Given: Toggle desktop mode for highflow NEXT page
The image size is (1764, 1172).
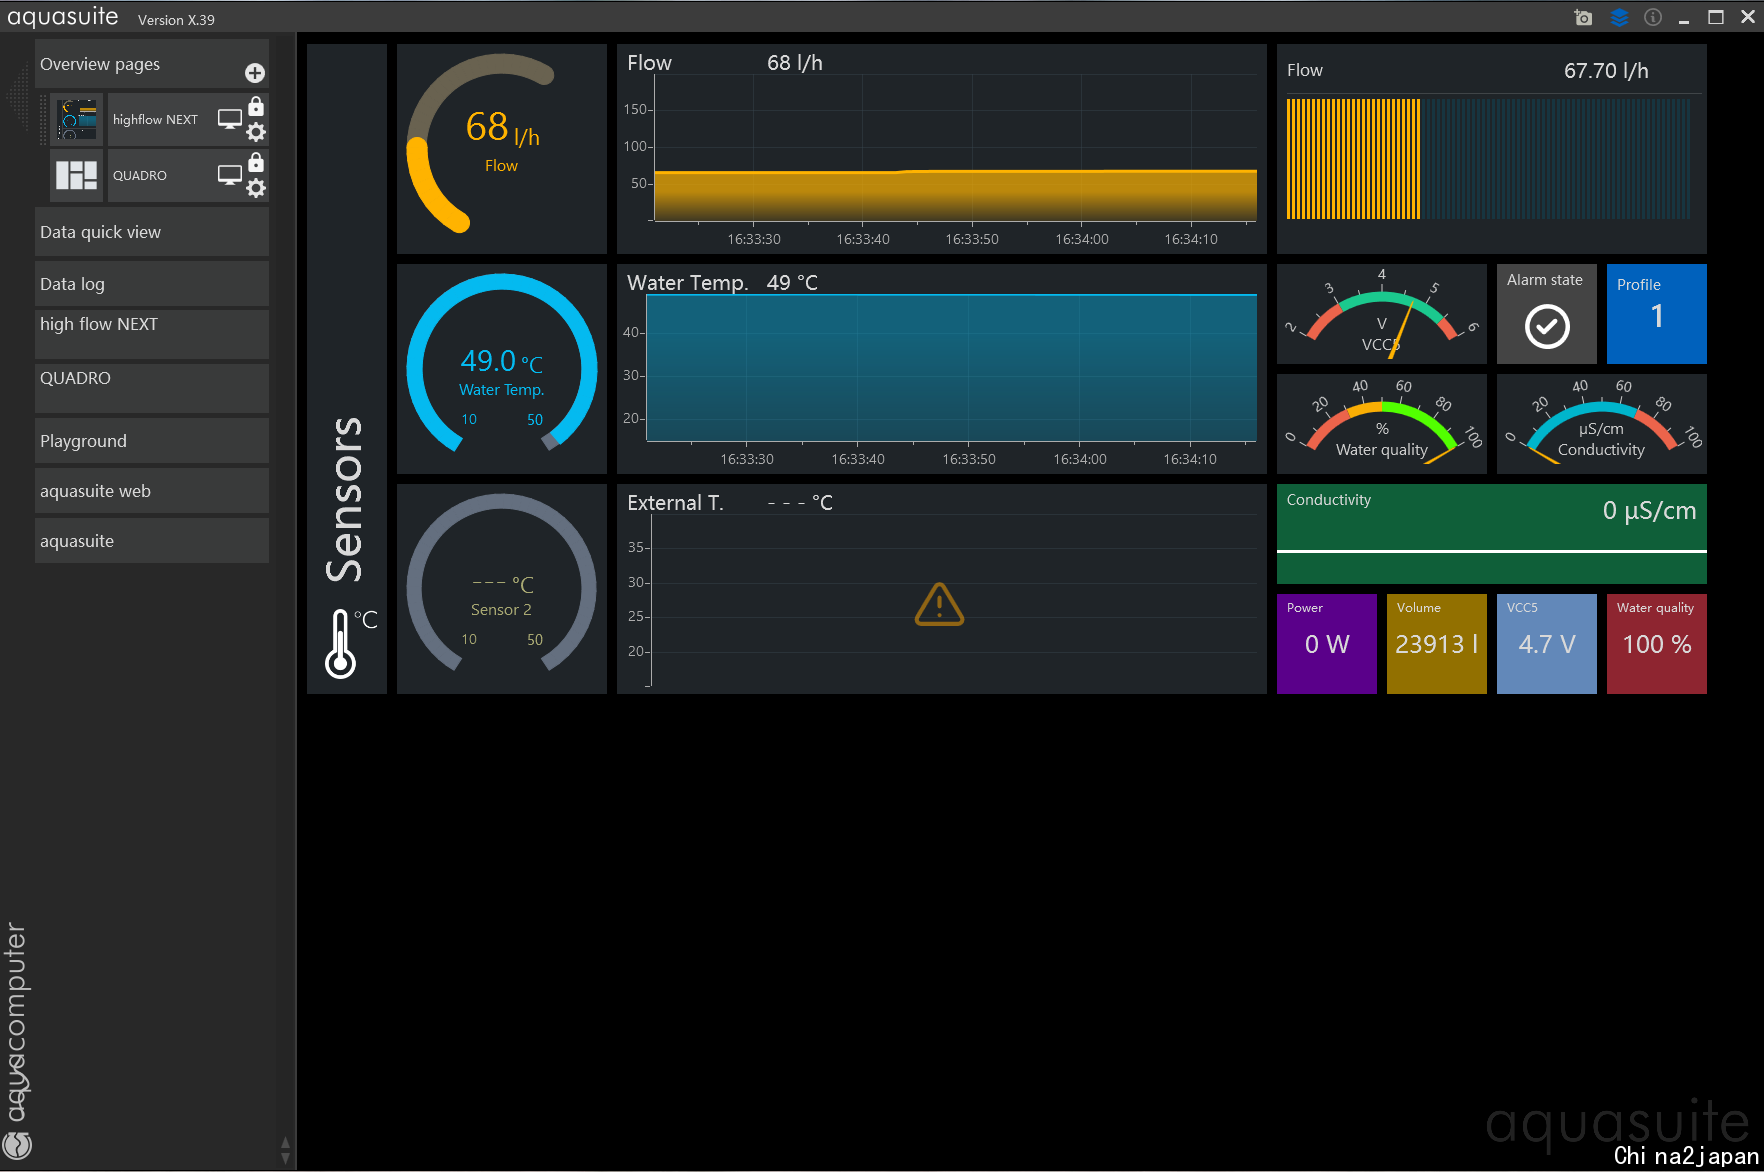Looking at the screenshot, I should tap(230, 119).
